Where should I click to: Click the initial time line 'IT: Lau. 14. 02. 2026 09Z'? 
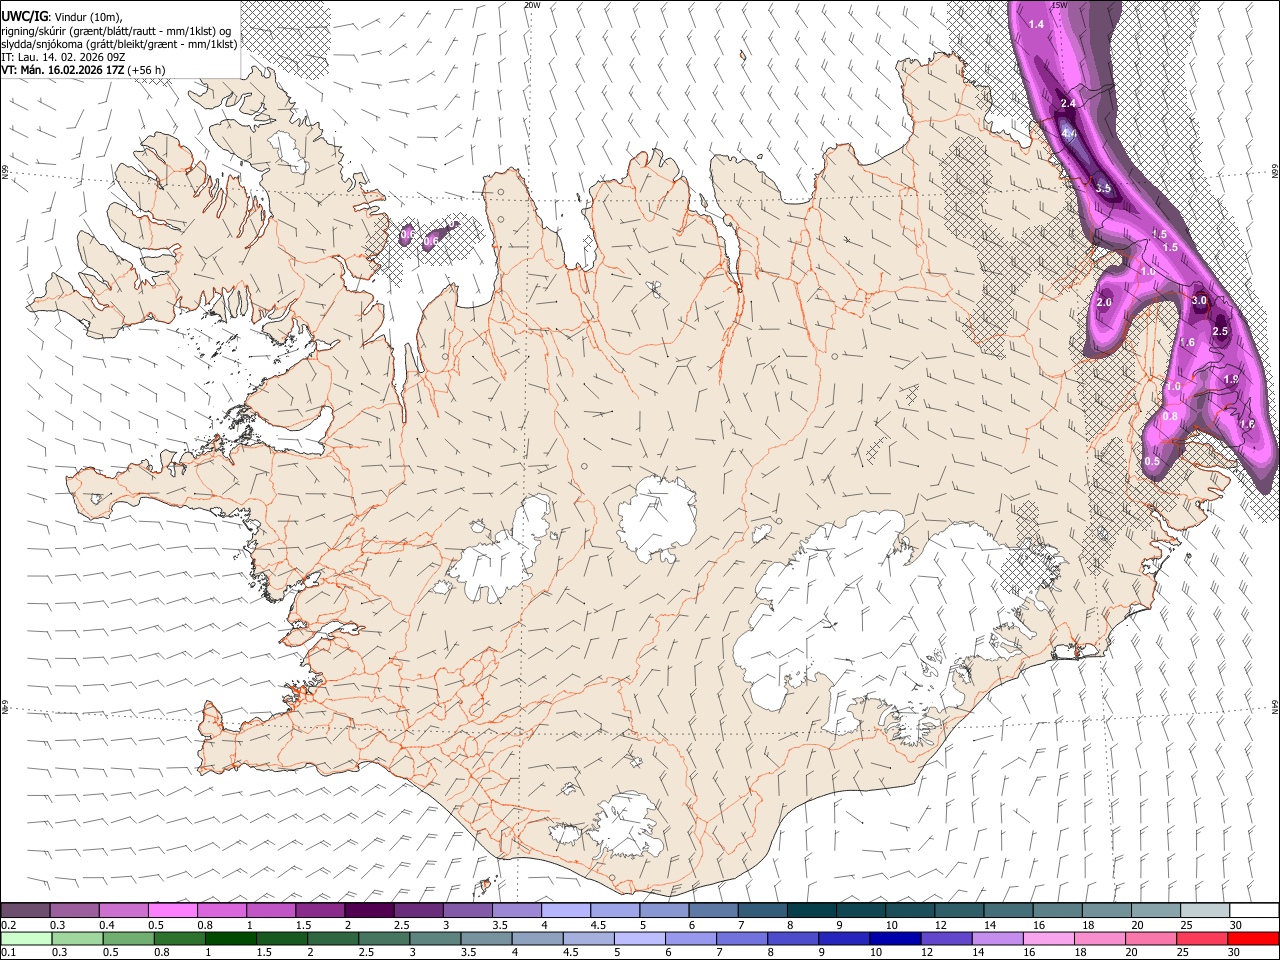[63, 57]
